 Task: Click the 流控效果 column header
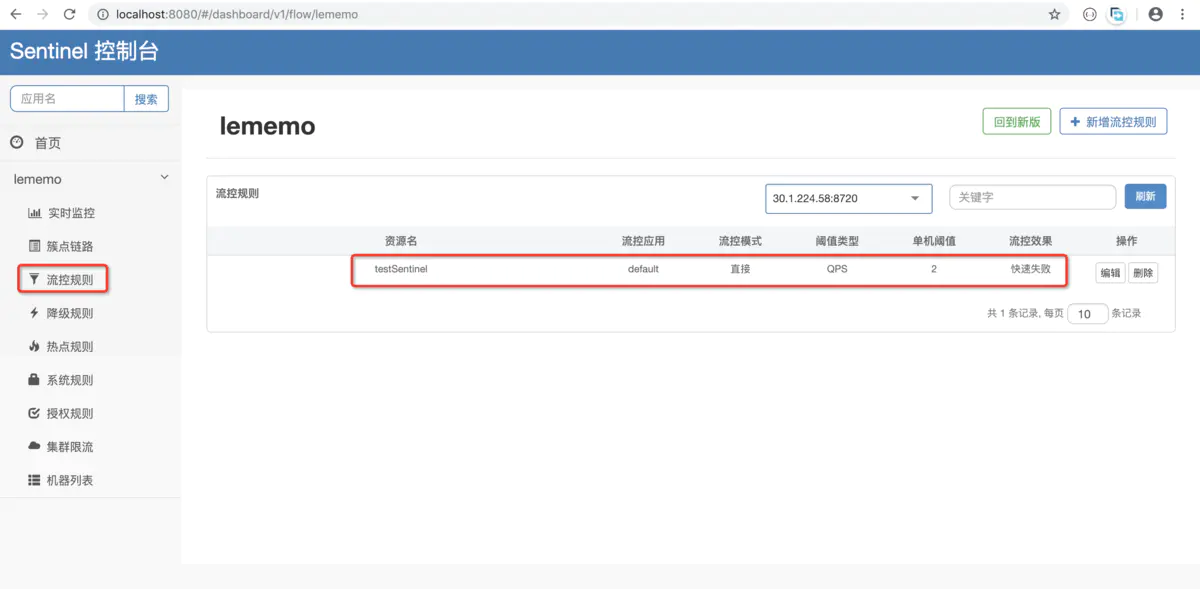click(x=1030, y=241)
